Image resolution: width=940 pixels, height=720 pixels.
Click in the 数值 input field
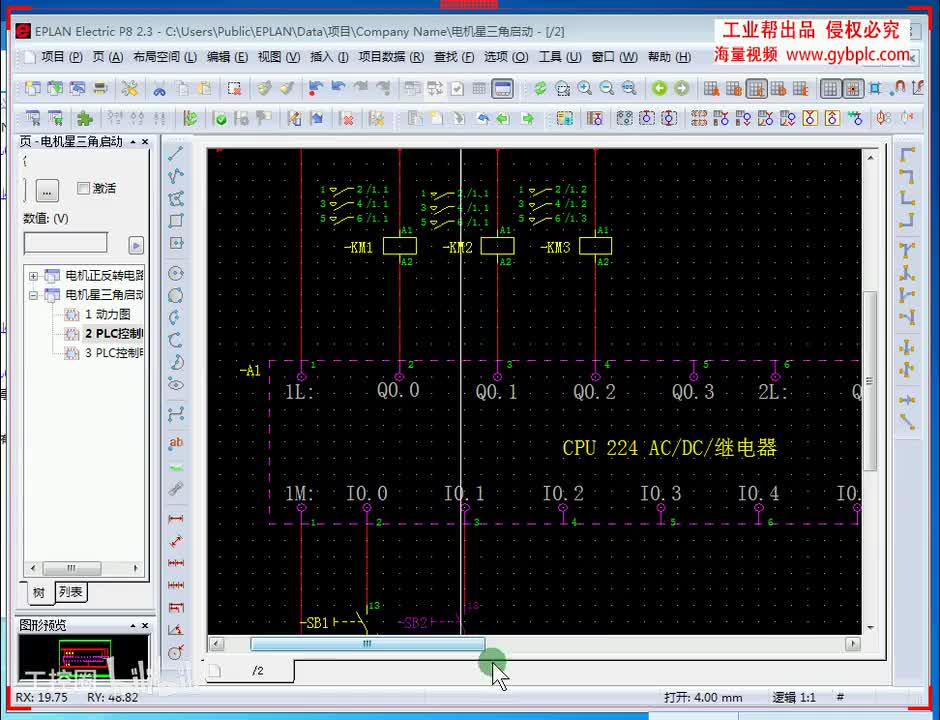pos(65,243)
